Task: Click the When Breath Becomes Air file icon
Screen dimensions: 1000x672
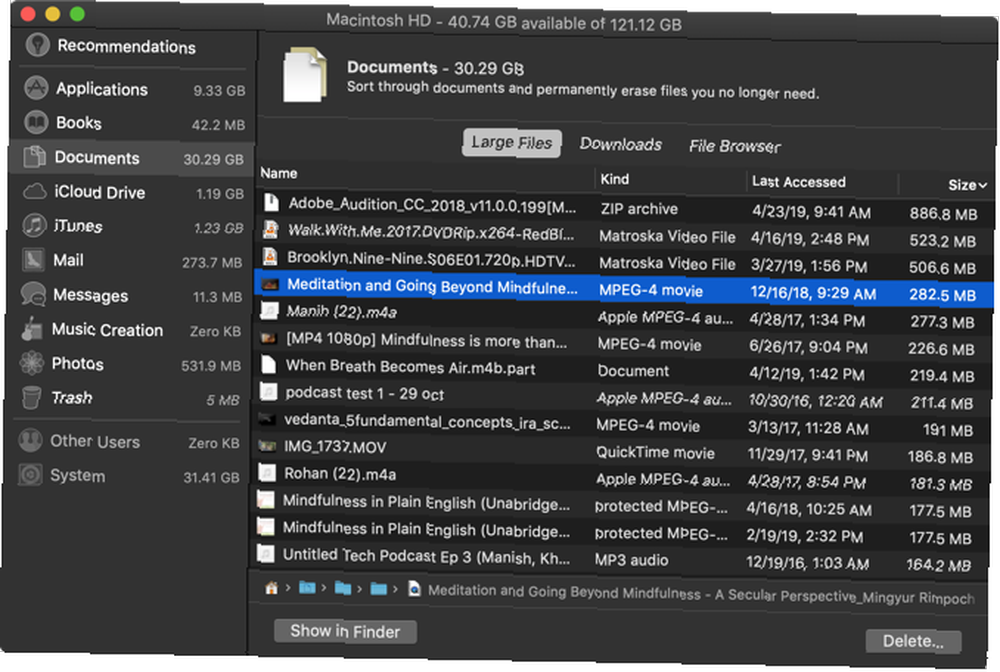Action: 269,365
